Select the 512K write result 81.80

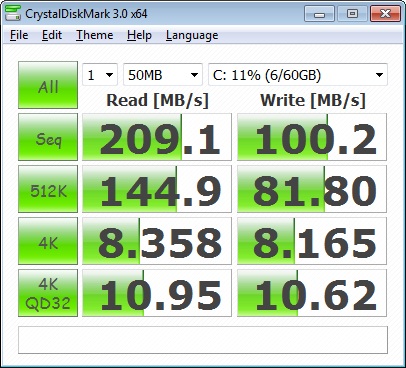pos(312,189)
